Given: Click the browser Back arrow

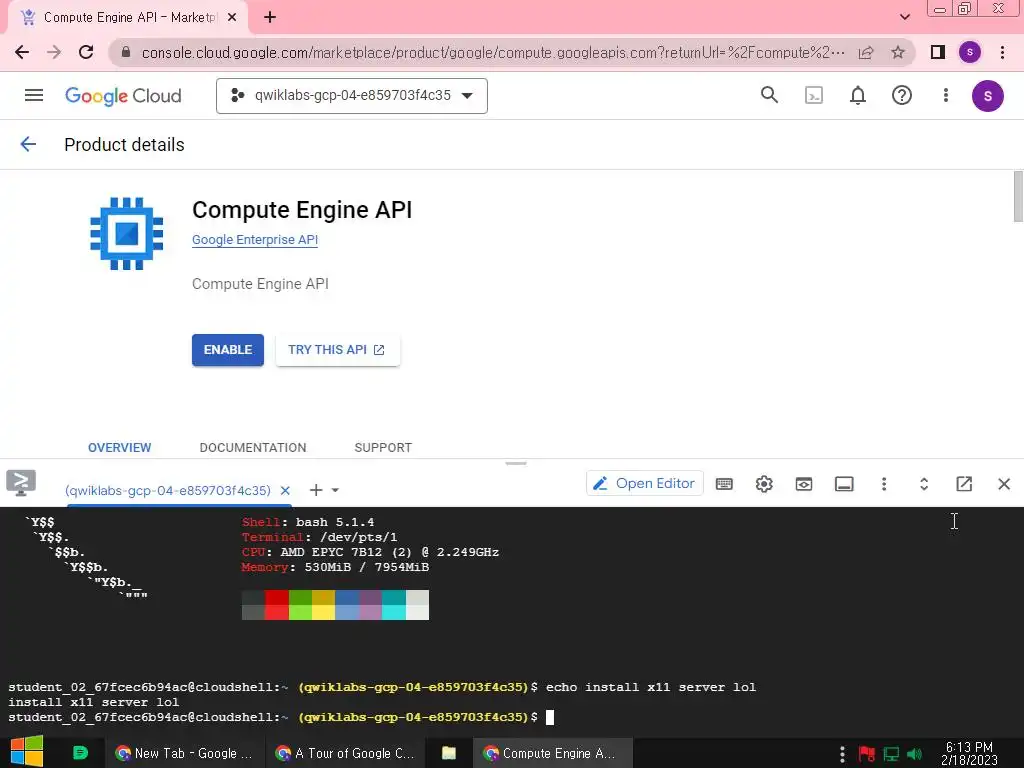Looking at the screenshot, I should point(22,52).
